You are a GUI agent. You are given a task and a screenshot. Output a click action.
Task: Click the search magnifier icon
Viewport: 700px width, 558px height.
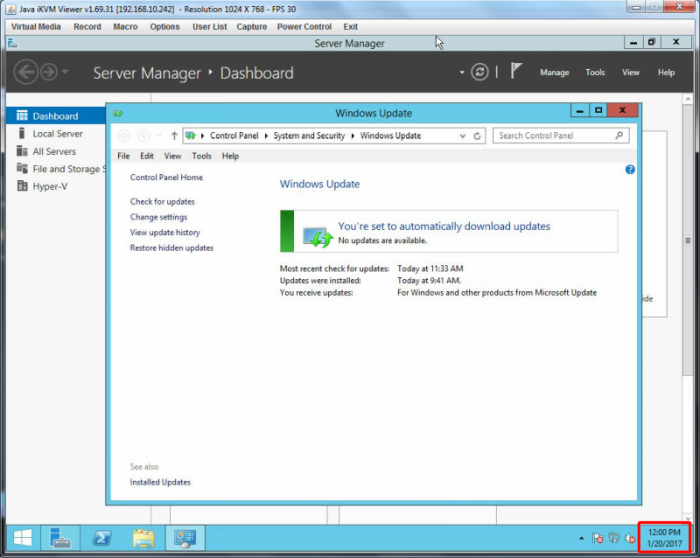point(619,135)
